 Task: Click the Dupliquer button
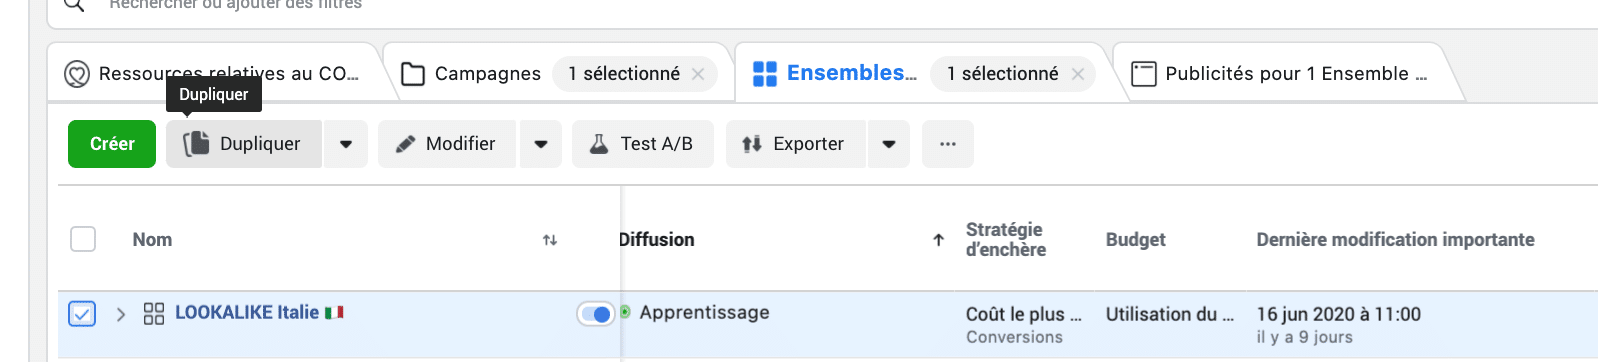click(244, 144)
